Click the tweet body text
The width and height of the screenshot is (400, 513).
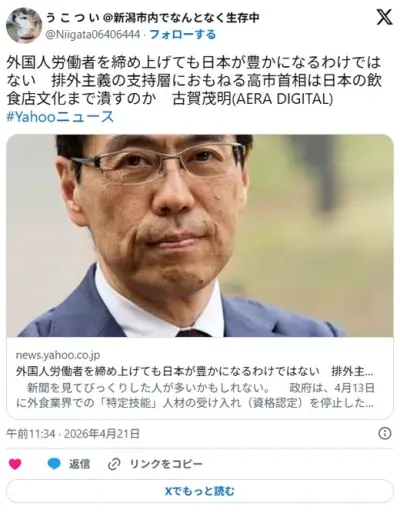(x=194, y=80)
